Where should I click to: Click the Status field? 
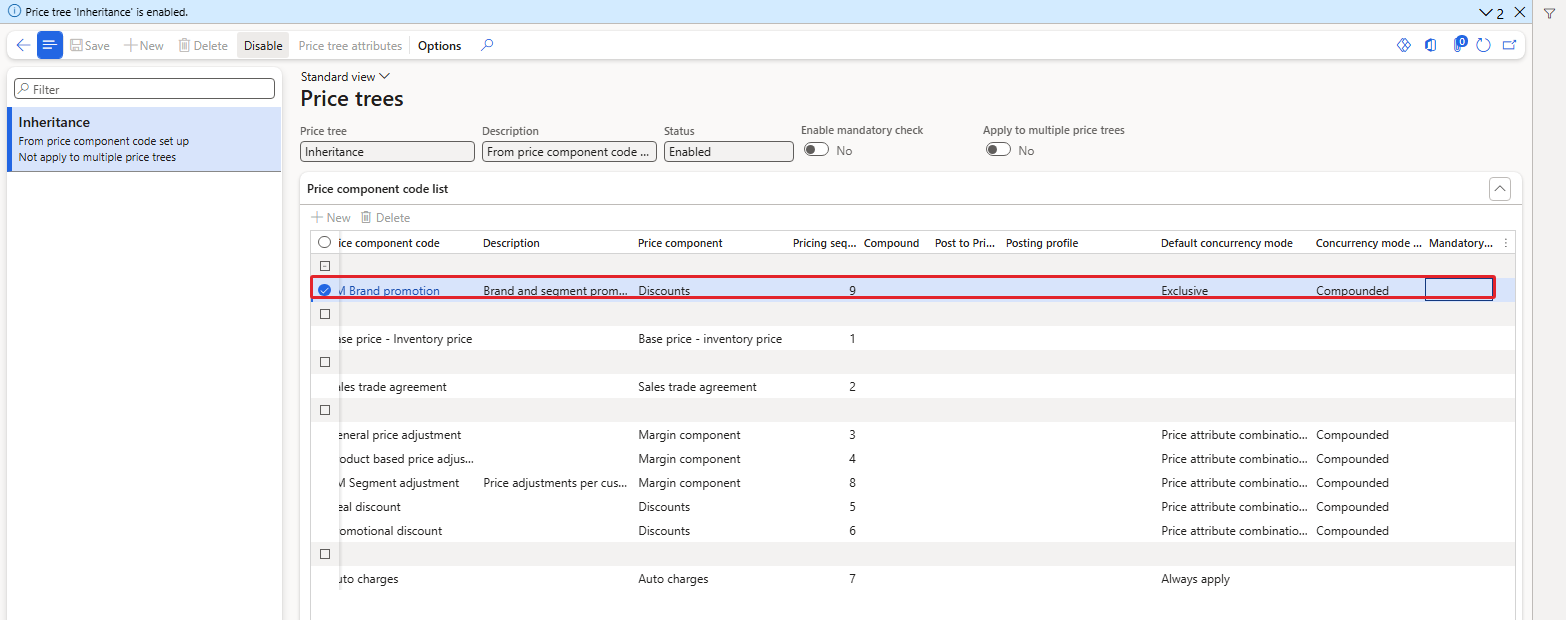click(728, 152)
